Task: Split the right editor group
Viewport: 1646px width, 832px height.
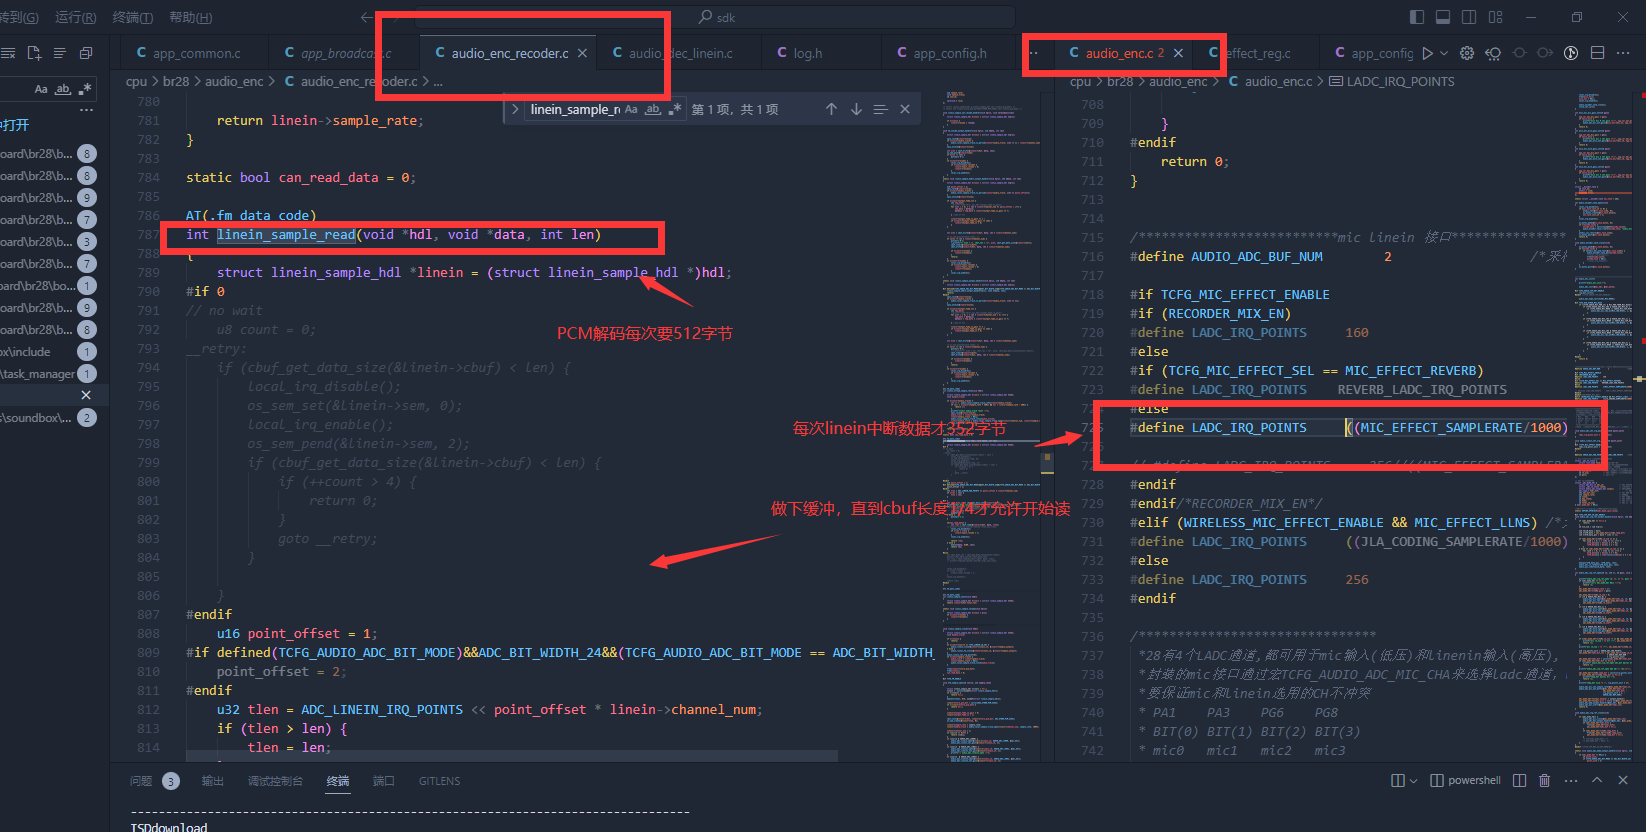Action: click(x=1597, y=53)
